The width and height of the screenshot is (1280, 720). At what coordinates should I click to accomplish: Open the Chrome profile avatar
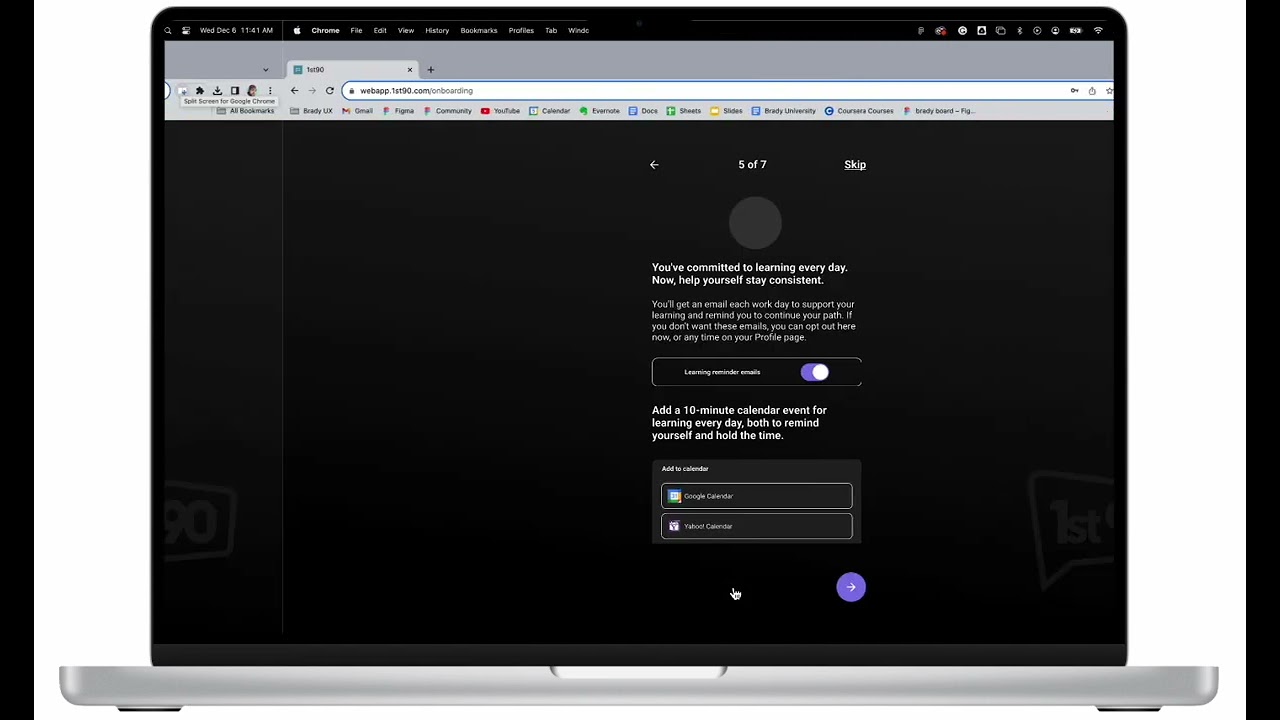(x=252, y=91)
